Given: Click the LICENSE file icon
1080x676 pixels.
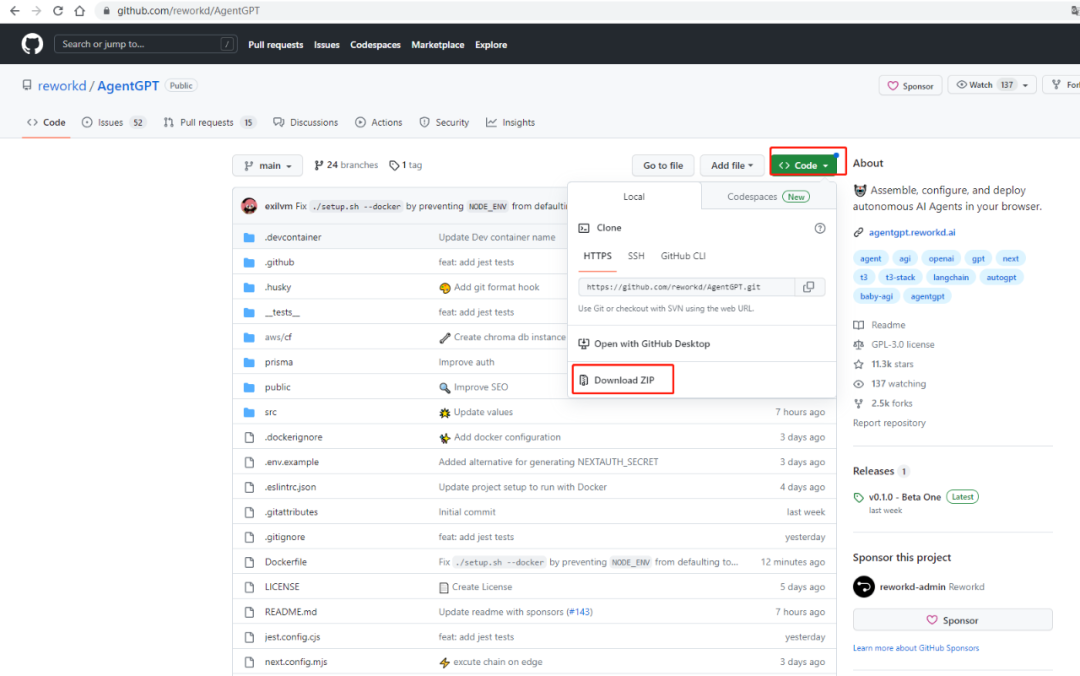Looking at the screenshot, I should tap(249, 587).
